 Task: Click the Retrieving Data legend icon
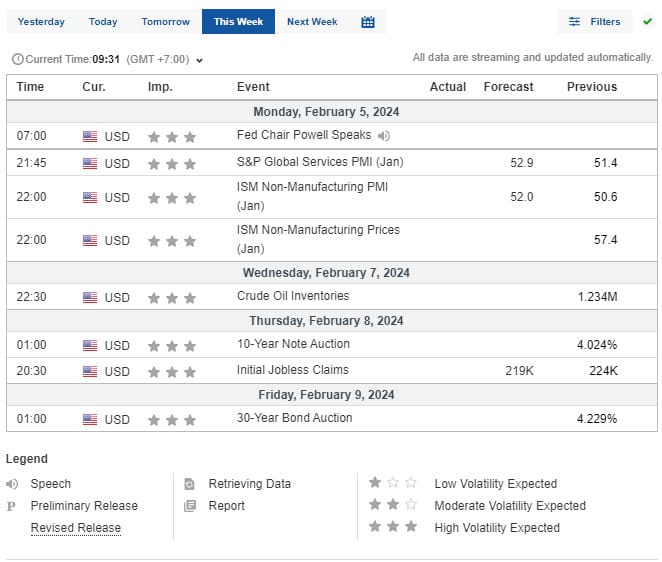pos(190,484)
